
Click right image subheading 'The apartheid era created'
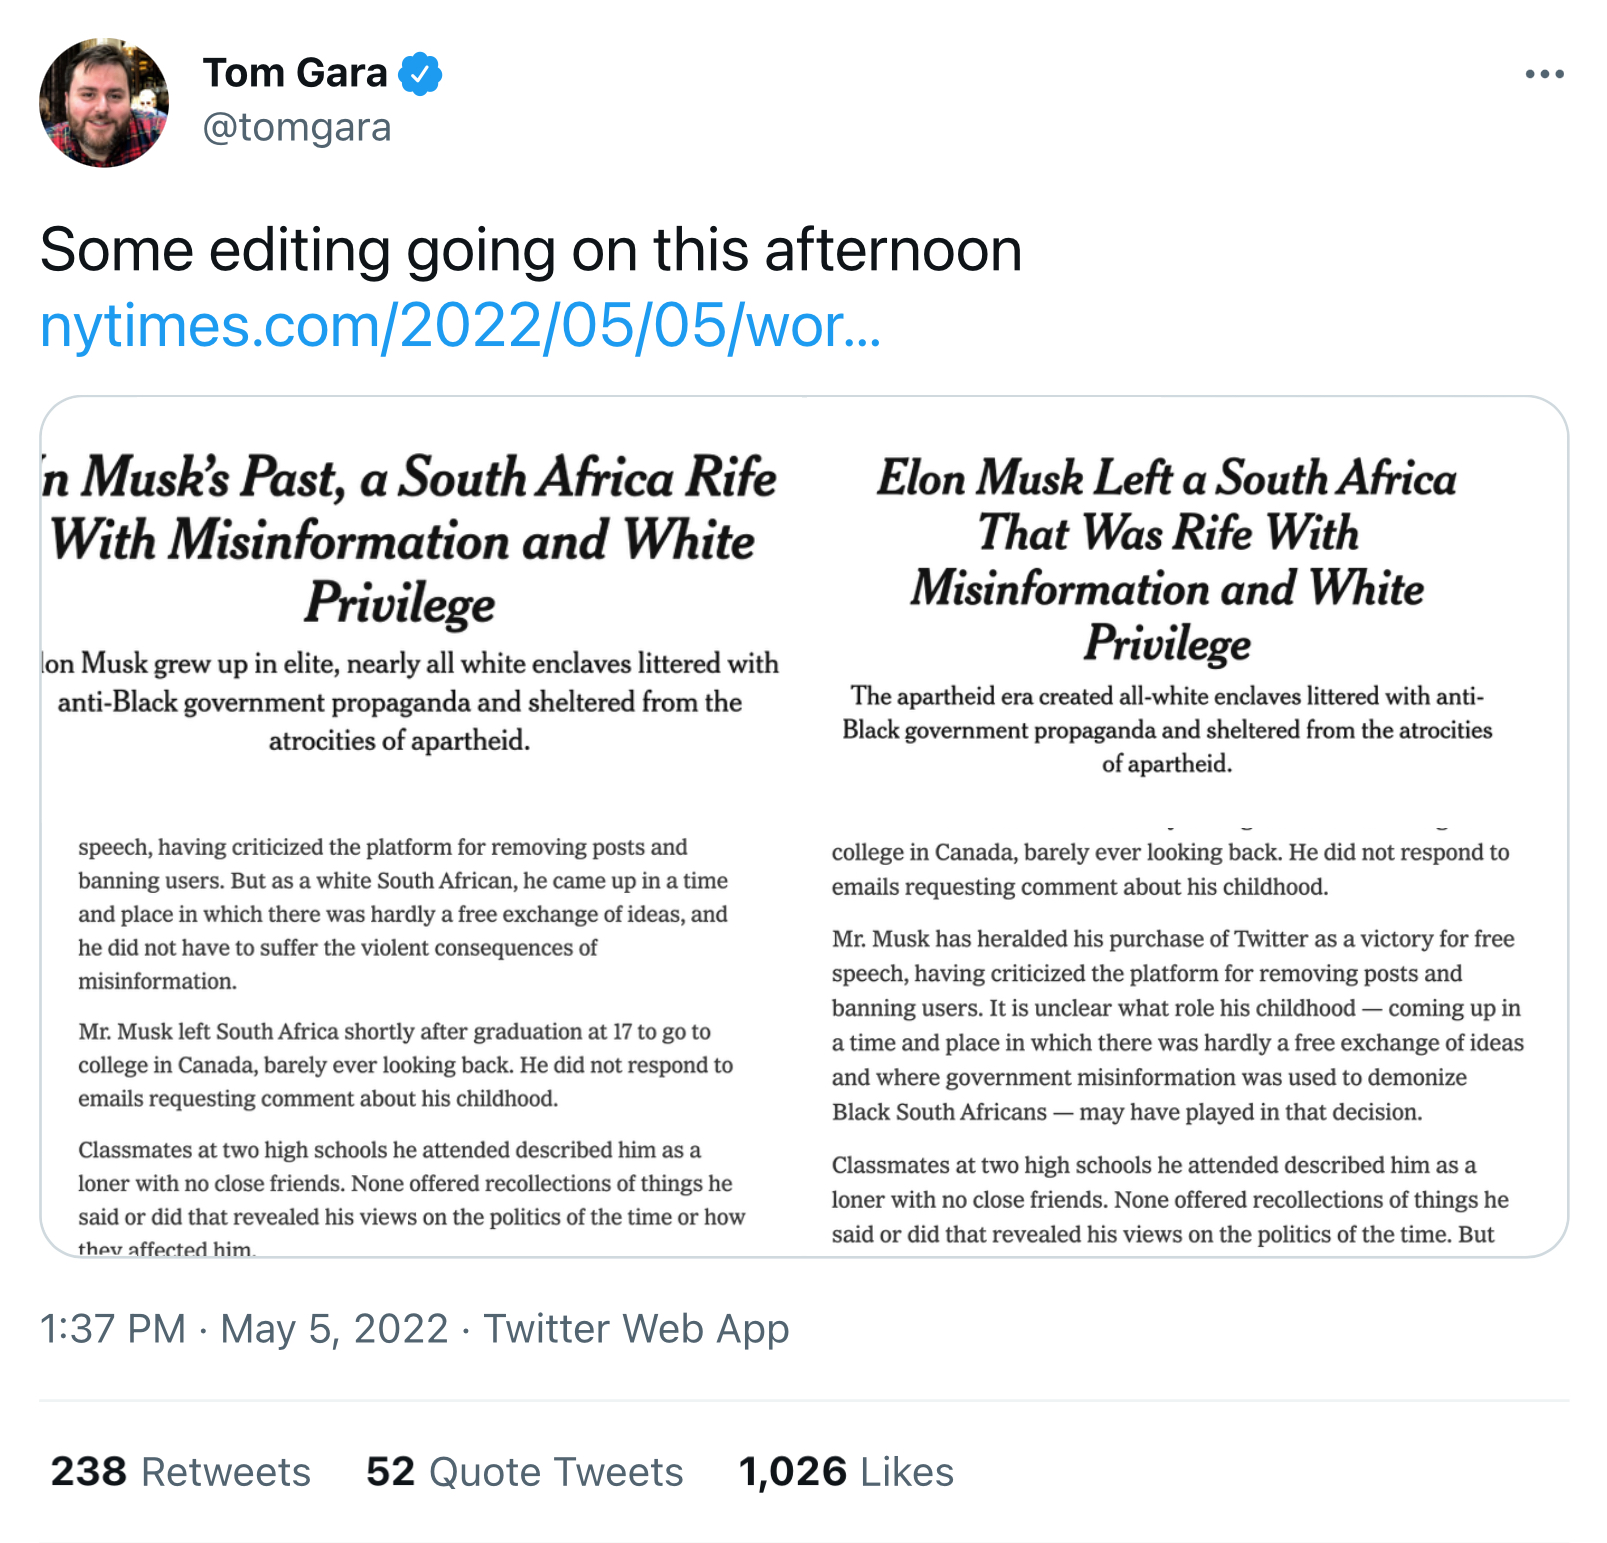(1166, 730)
